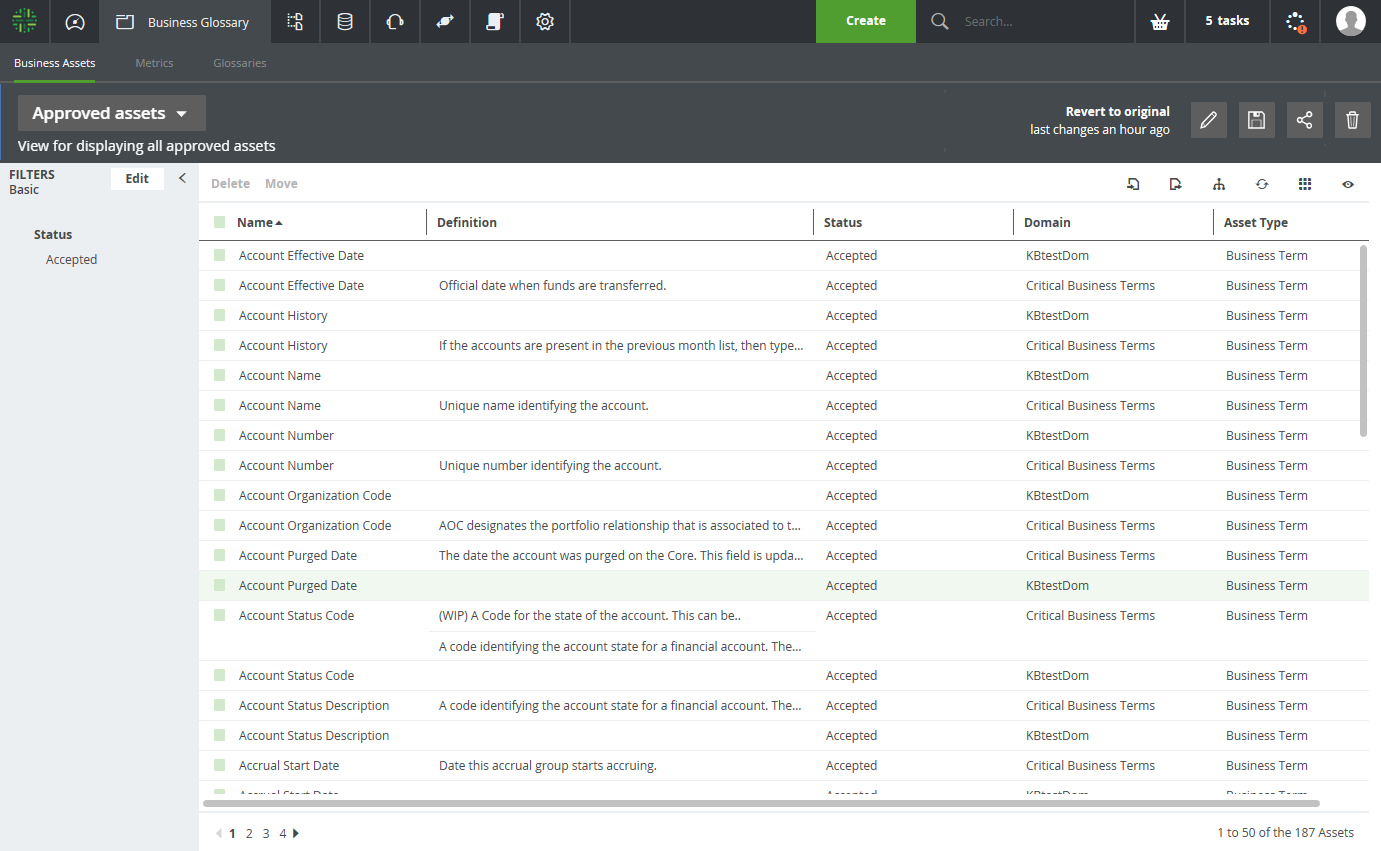Collapse the Filters panel chevron
The image size is (1381, 851).
point(182,178)
